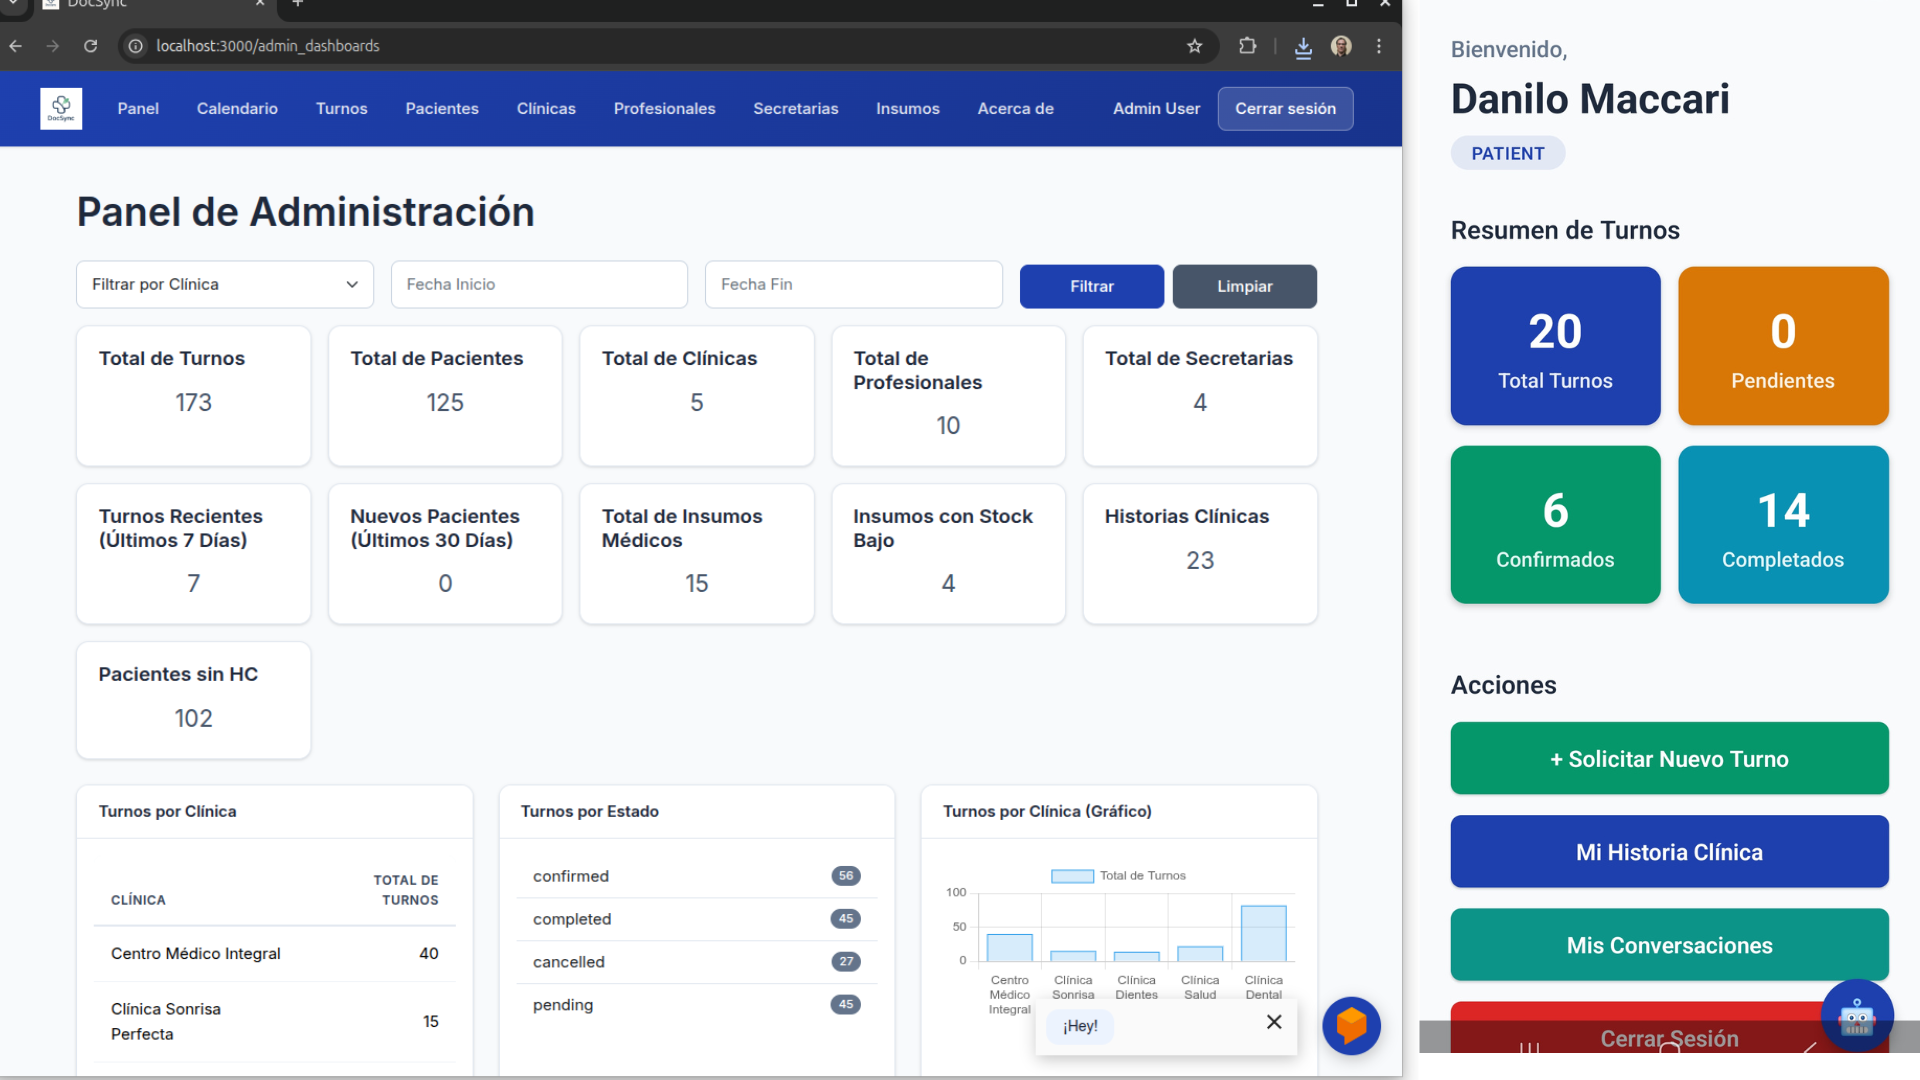Screen dimensions: 1920x1080
Task: Navigate back with the arrow icon
Action: click(x=16, y=46)
